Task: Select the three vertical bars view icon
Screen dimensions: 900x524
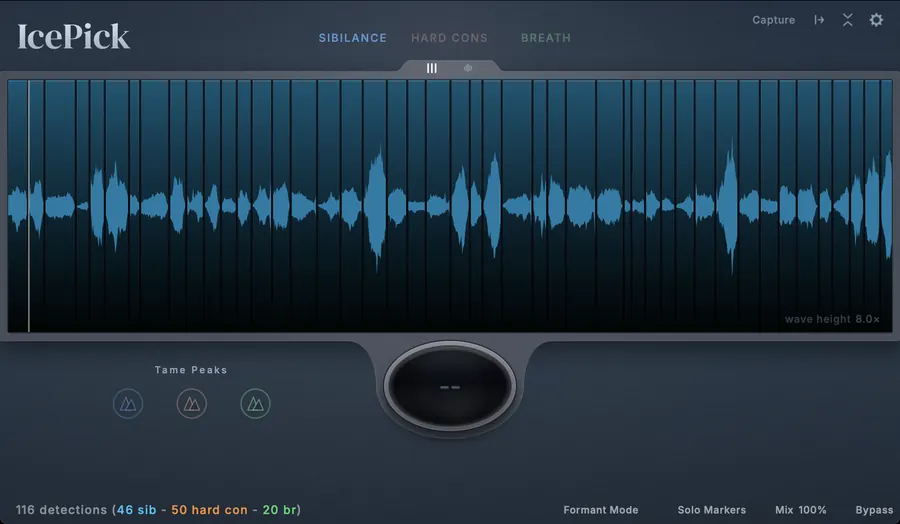Action: pos(432,68)
